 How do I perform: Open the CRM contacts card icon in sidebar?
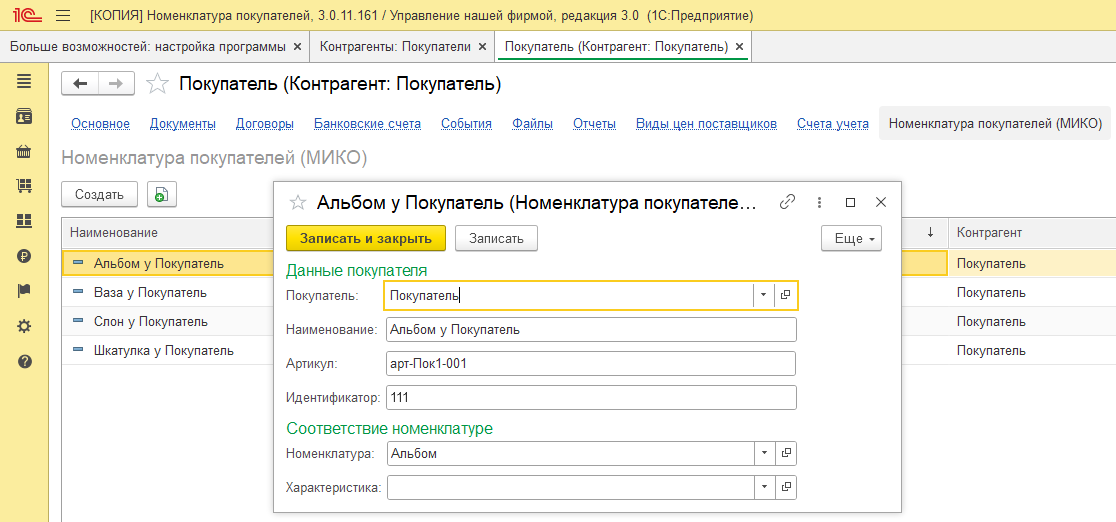coord(24,117)
